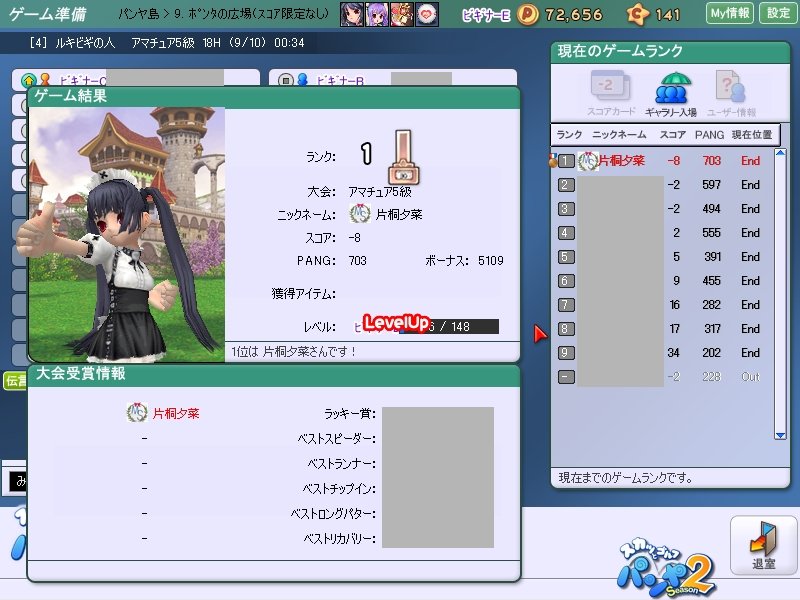Viewport: 800px width, 600px height.
Task: Click the heart mascot portrait in top bar
Action: click(427, 14)
